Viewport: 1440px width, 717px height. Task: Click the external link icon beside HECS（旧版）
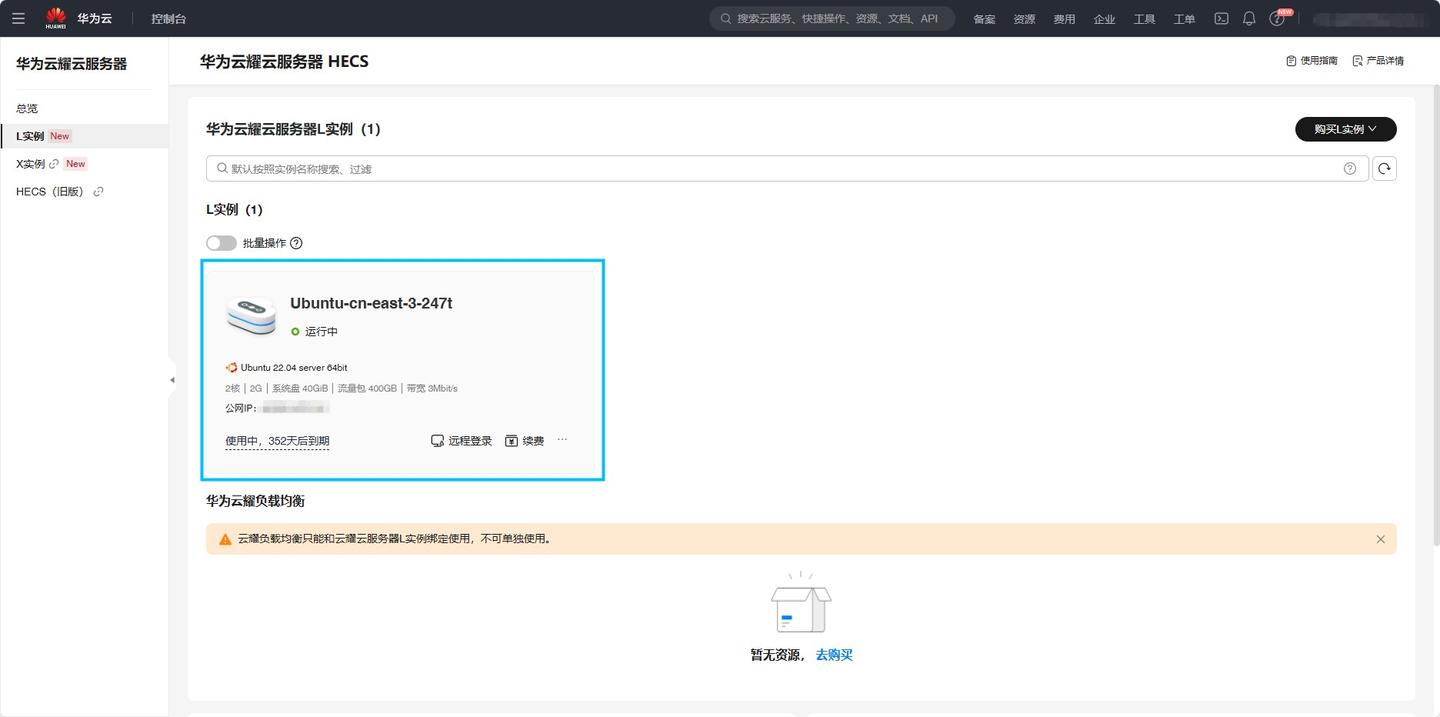[98, 192]
